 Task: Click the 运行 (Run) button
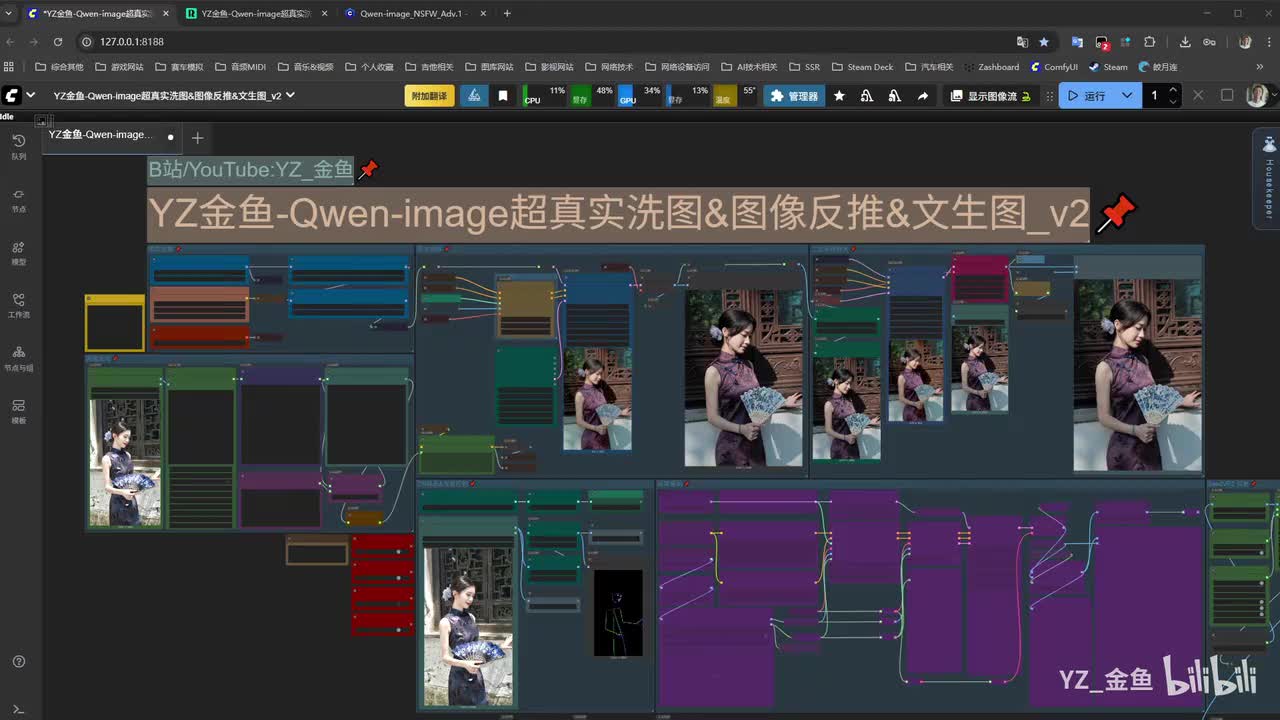(x=1087, y=96)
